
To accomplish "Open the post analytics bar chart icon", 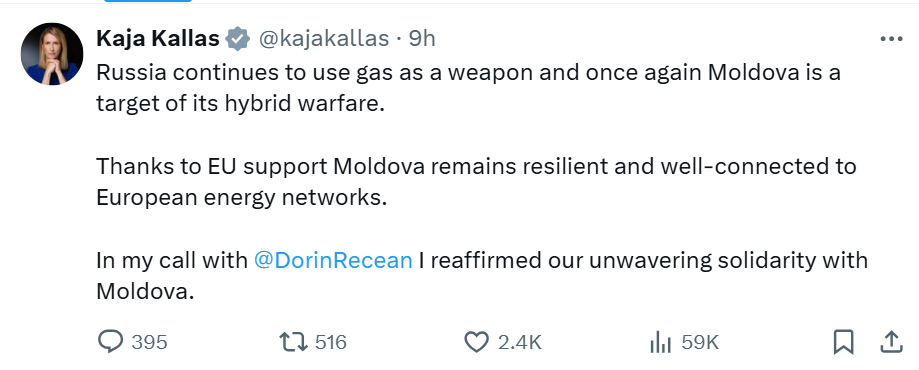I will [x=661, y=341].
